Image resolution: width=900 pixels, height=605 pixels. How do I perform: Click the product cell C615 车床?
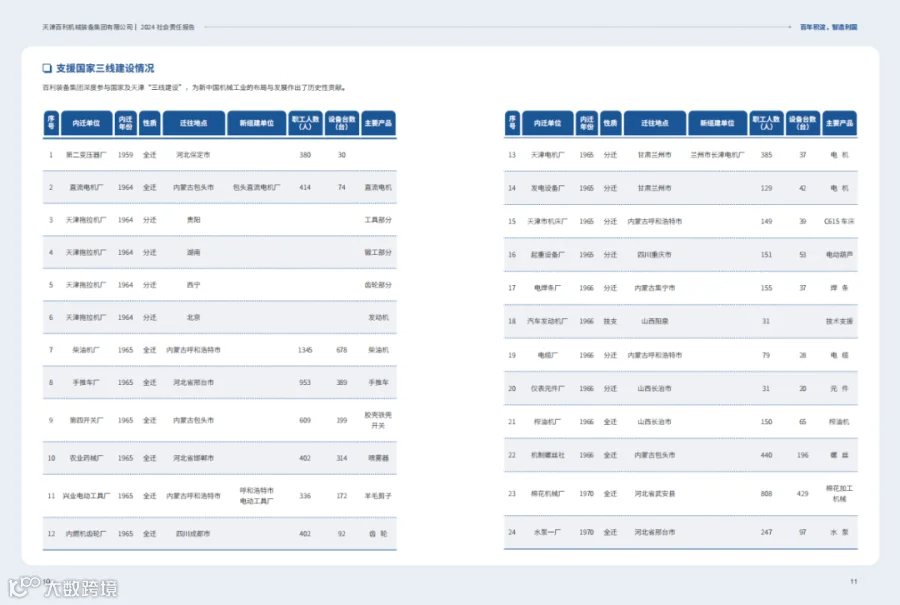tap(839, 222)
